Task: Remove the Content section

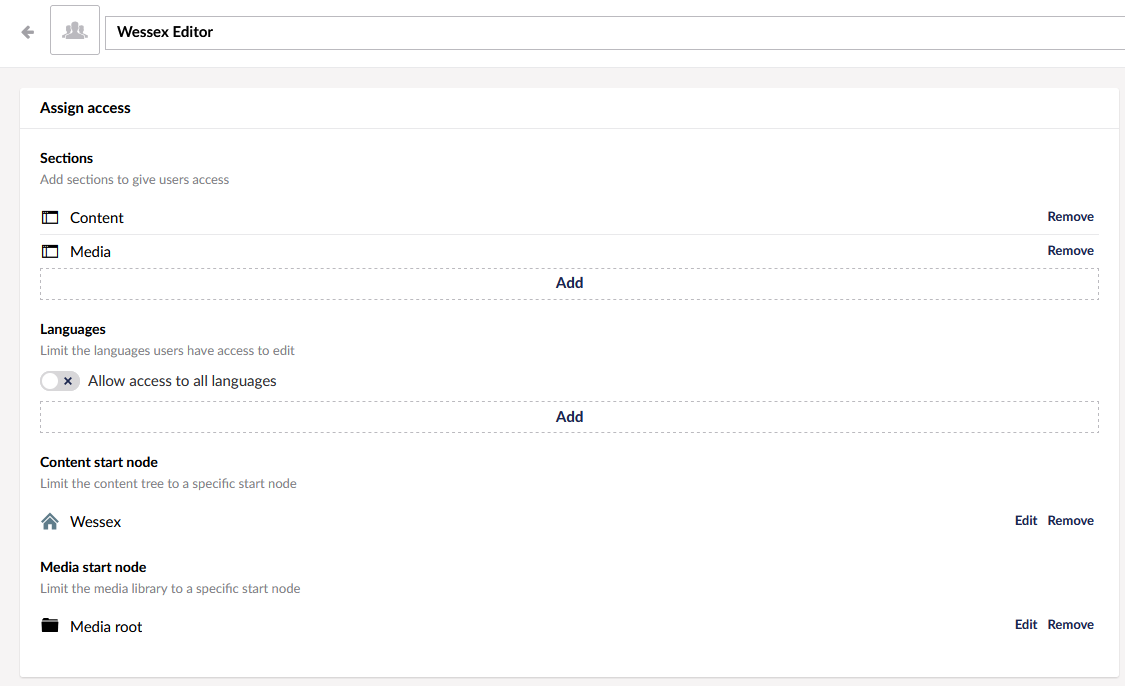Action: (1070, 217)
